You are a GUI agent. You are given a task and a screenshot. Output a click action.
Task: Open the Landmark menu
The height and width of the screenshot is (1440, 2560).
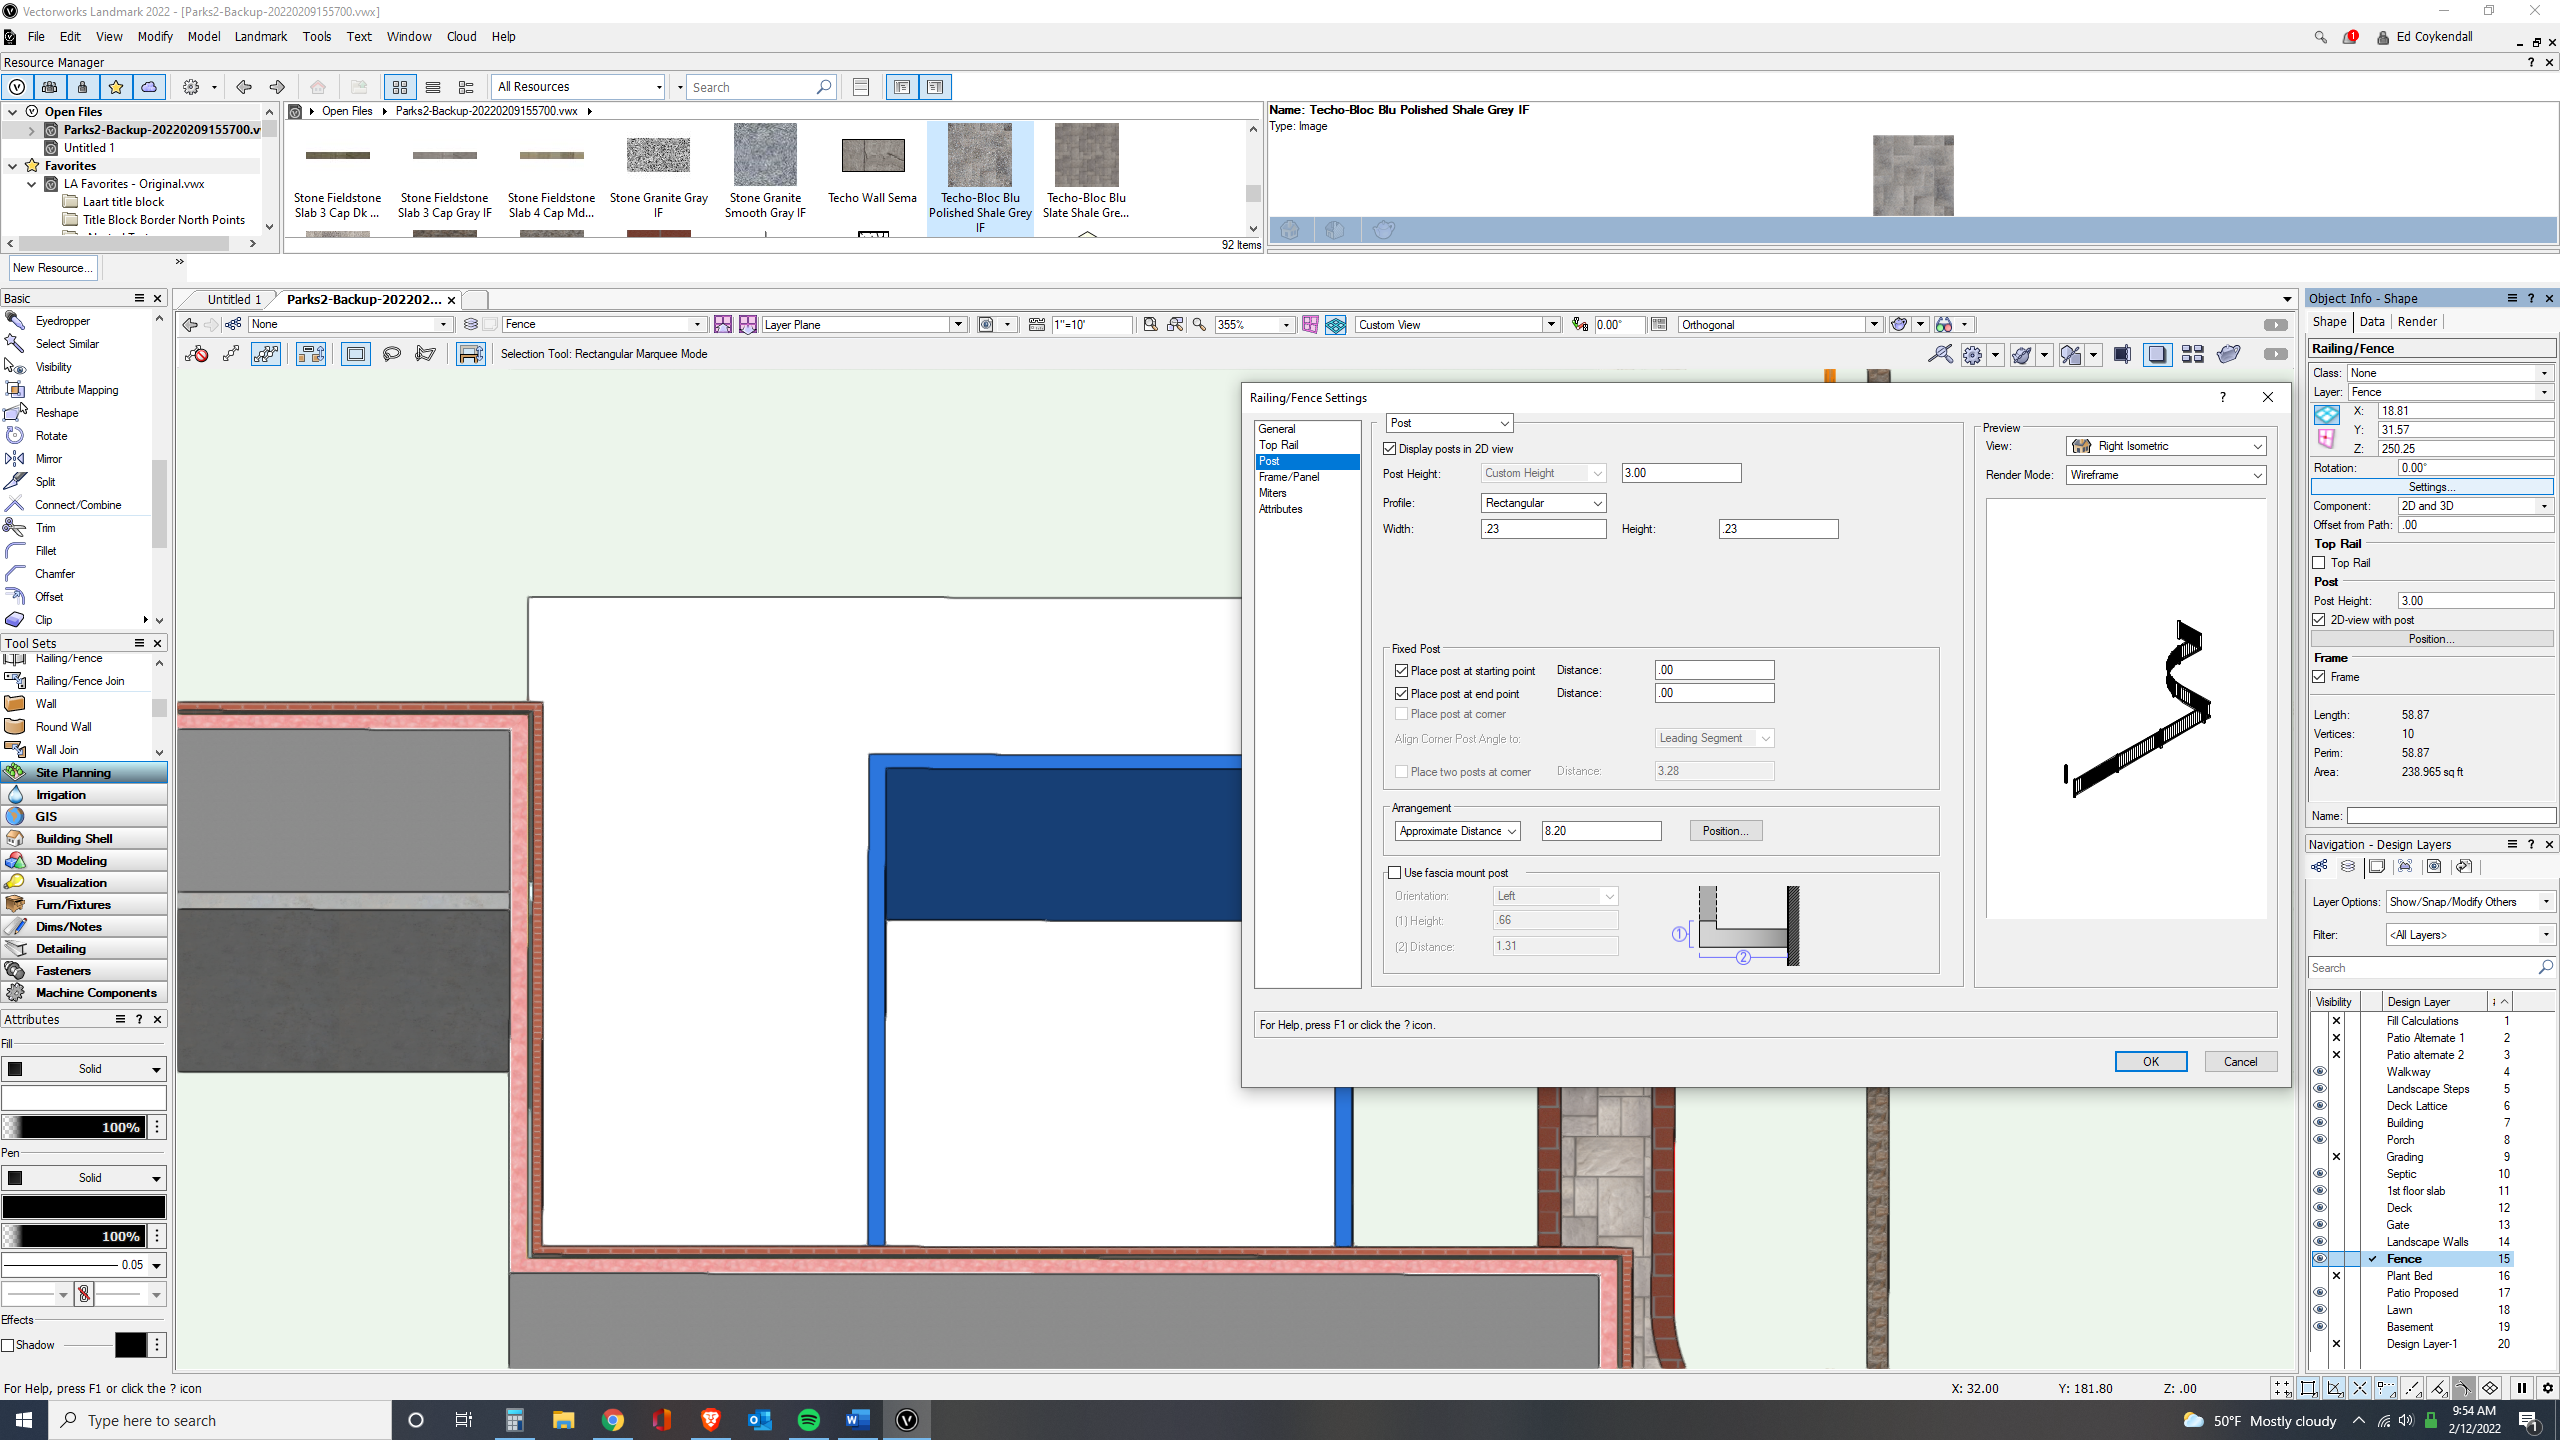tap(260, 37)
